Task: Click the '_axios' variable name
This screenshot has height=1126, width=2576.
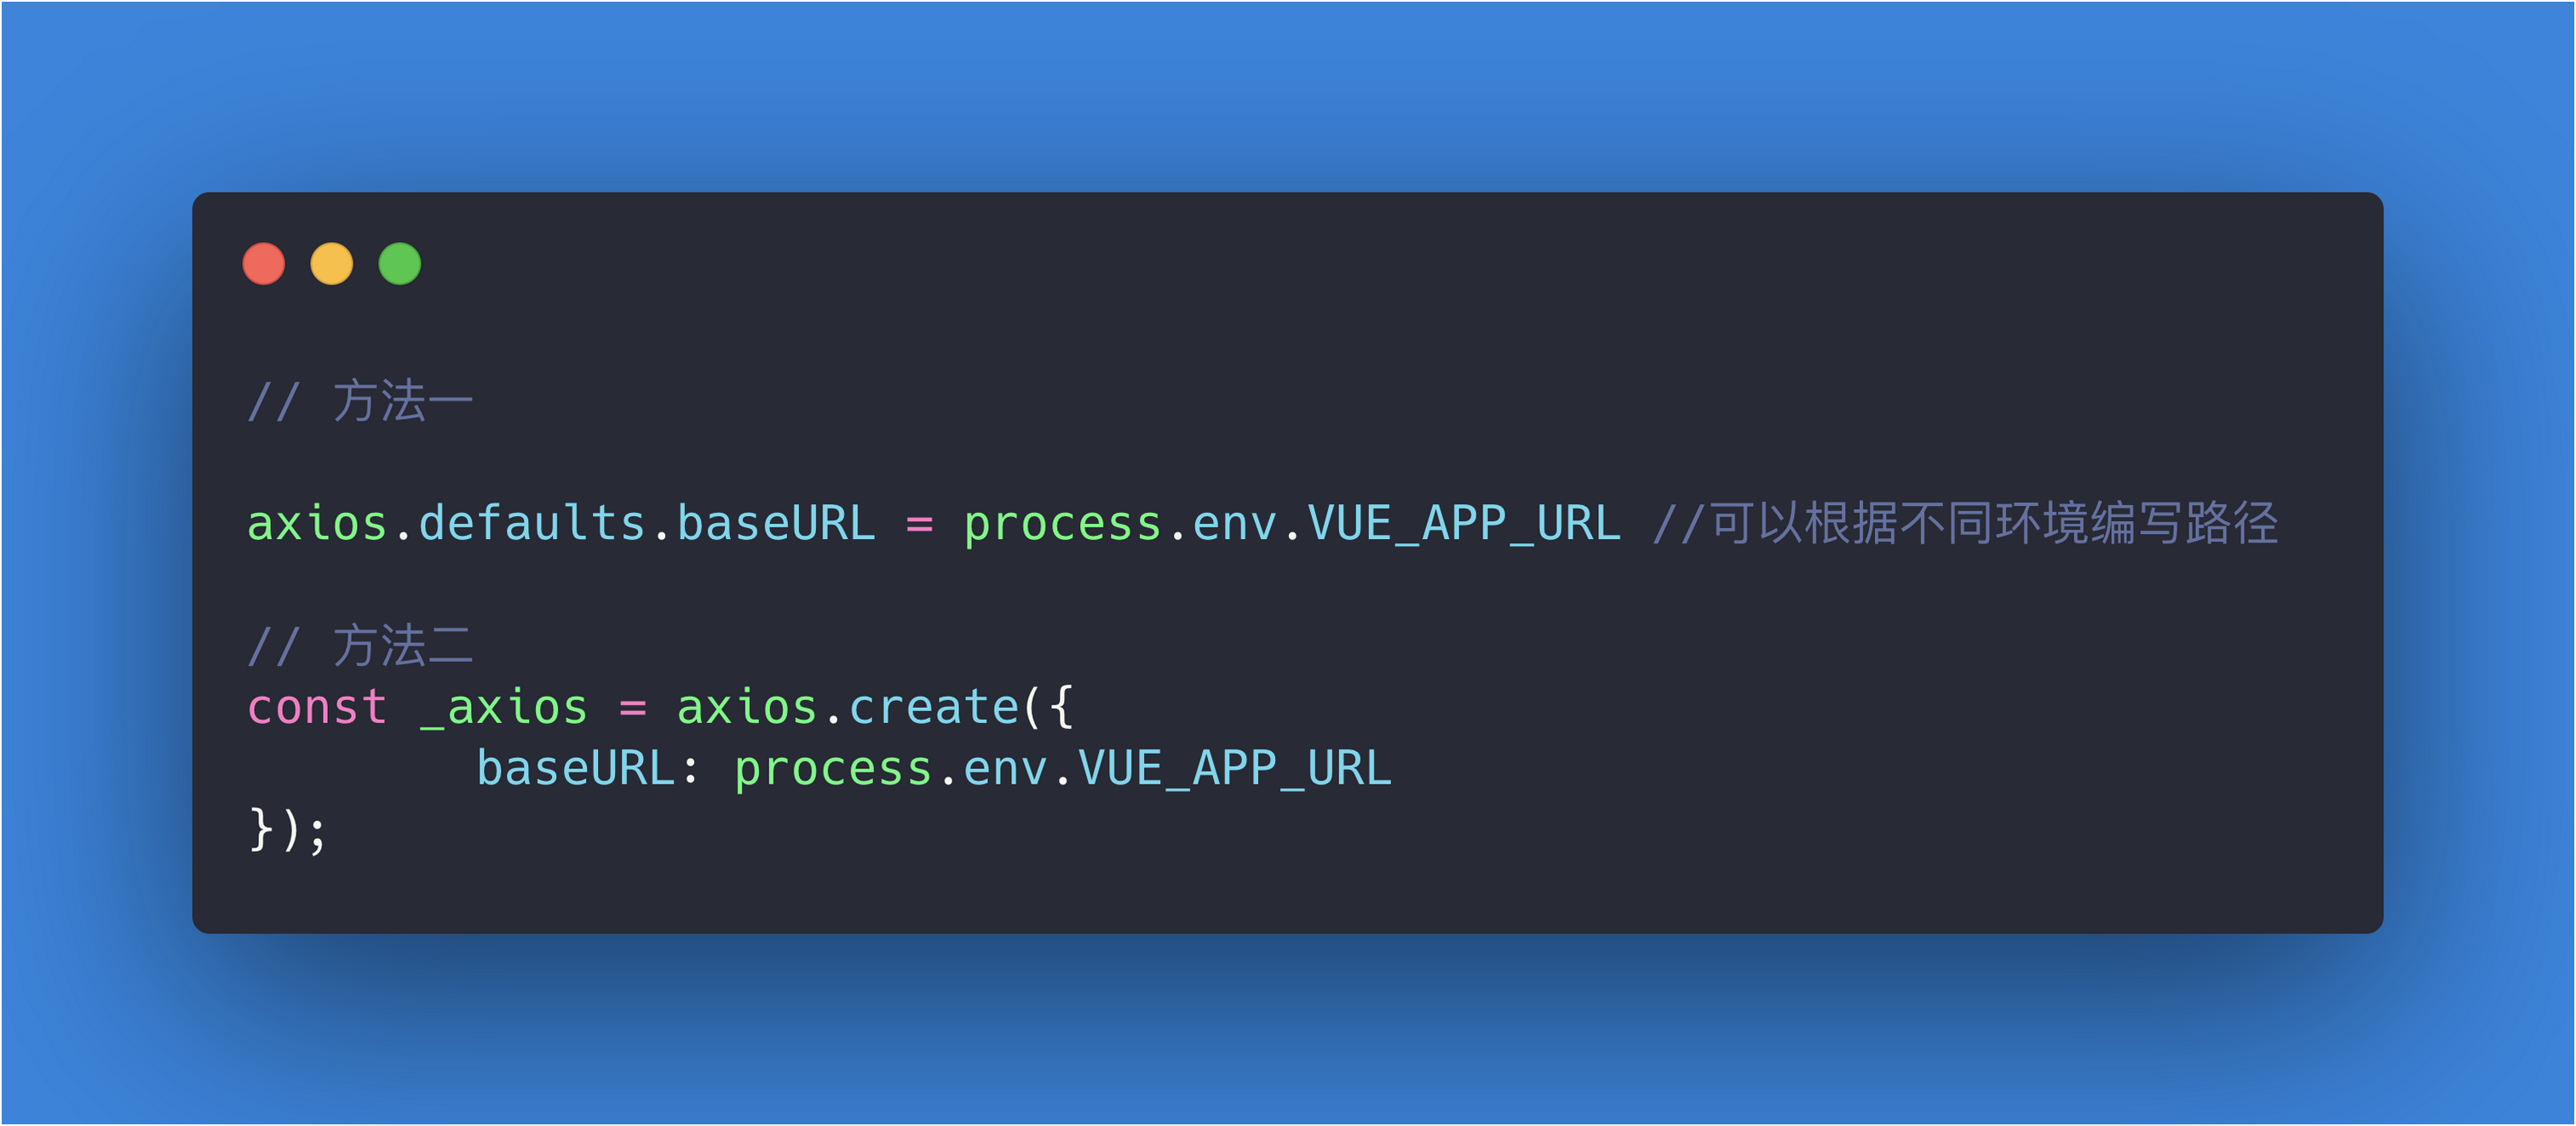Action: [503, 709]
